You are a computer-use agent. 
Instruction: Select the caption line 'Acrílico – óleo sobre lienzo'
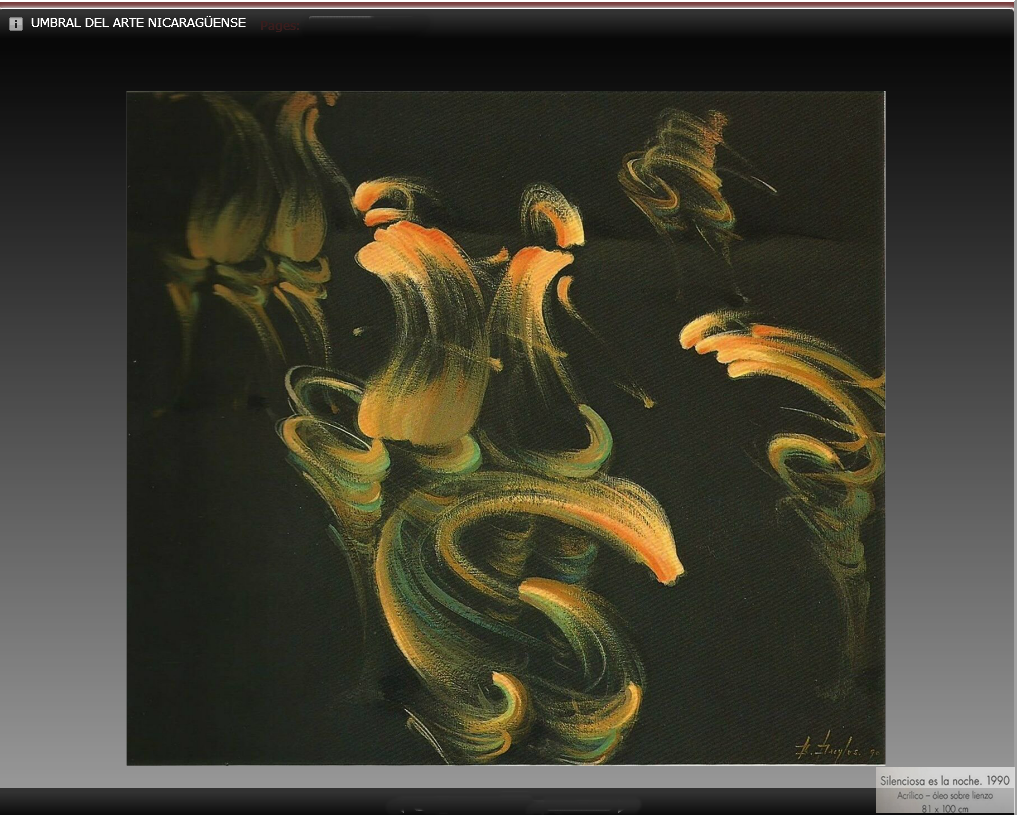944,796
